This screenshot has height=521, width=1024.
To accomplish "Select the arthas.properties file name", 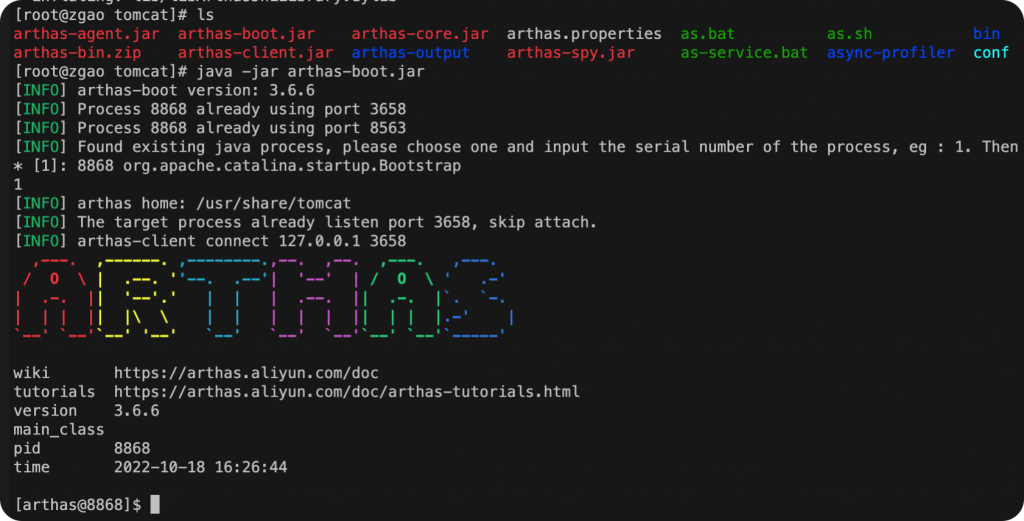I will tap(584, 34).
